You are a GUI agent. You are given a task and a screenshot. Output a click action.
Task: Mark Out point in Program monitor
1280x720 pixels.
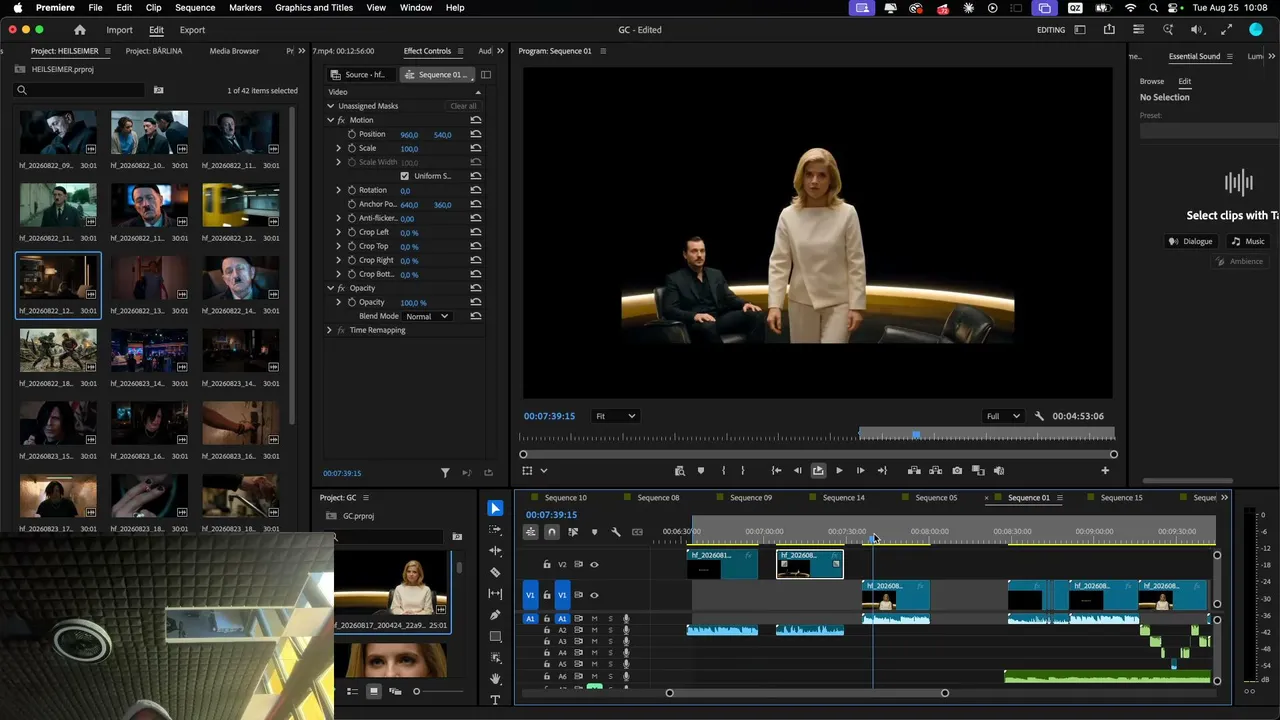pos(742,471)
